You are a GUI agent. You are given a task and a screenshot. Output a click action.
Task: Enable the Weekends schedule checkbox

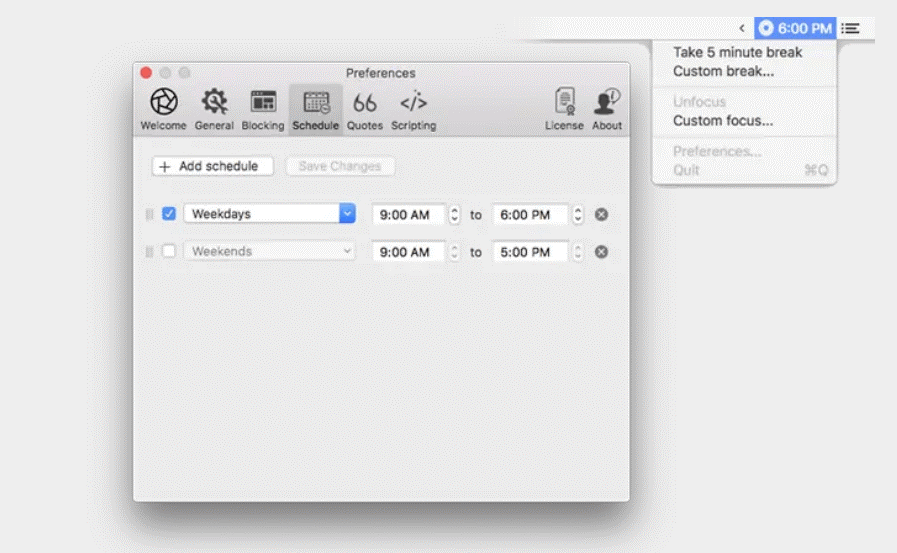[169, 251]
